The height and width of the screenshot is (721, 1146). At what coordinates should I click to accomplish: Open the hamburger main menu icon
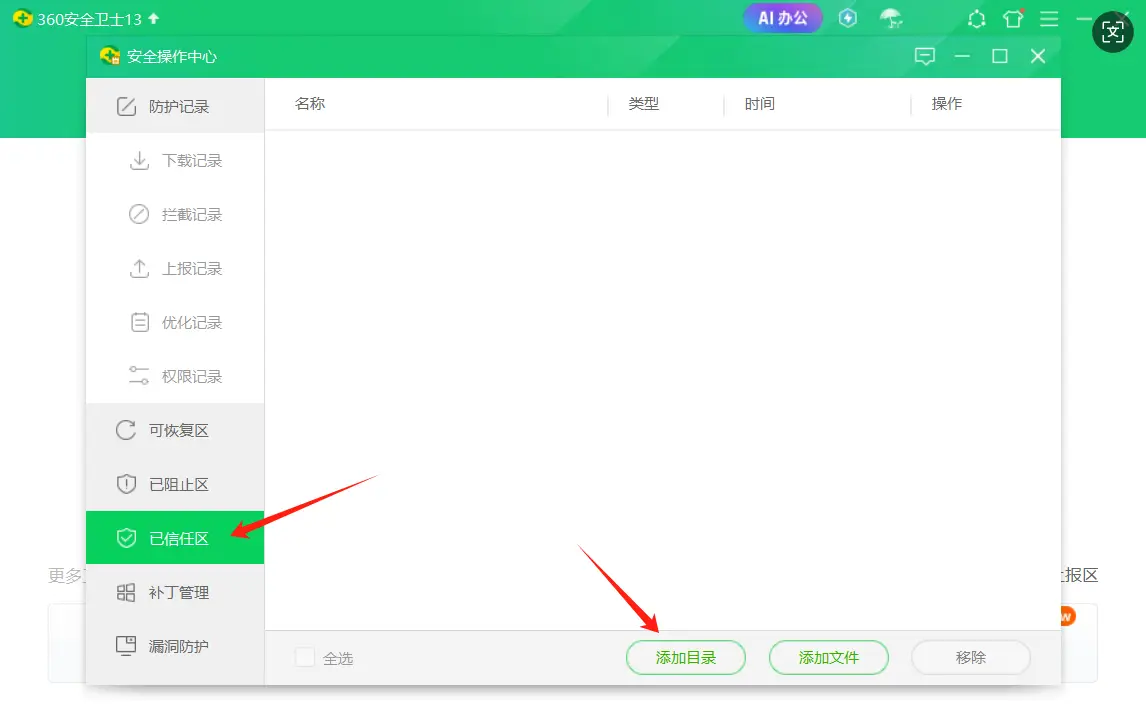1049,19
